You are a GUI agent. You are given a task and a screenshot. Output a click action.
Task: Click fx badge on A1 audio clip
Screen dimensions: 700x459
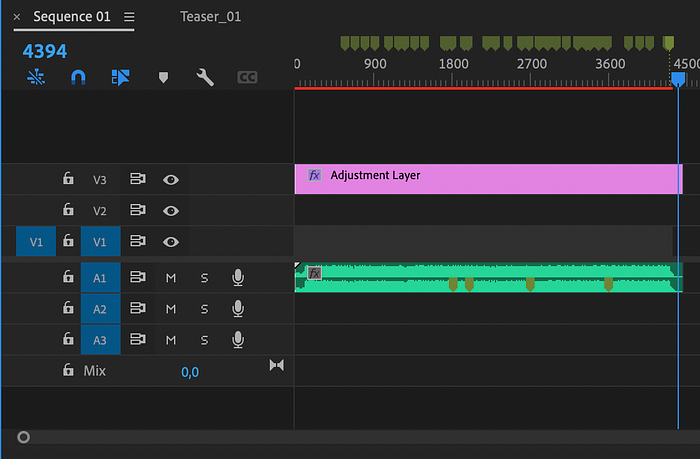315,273
